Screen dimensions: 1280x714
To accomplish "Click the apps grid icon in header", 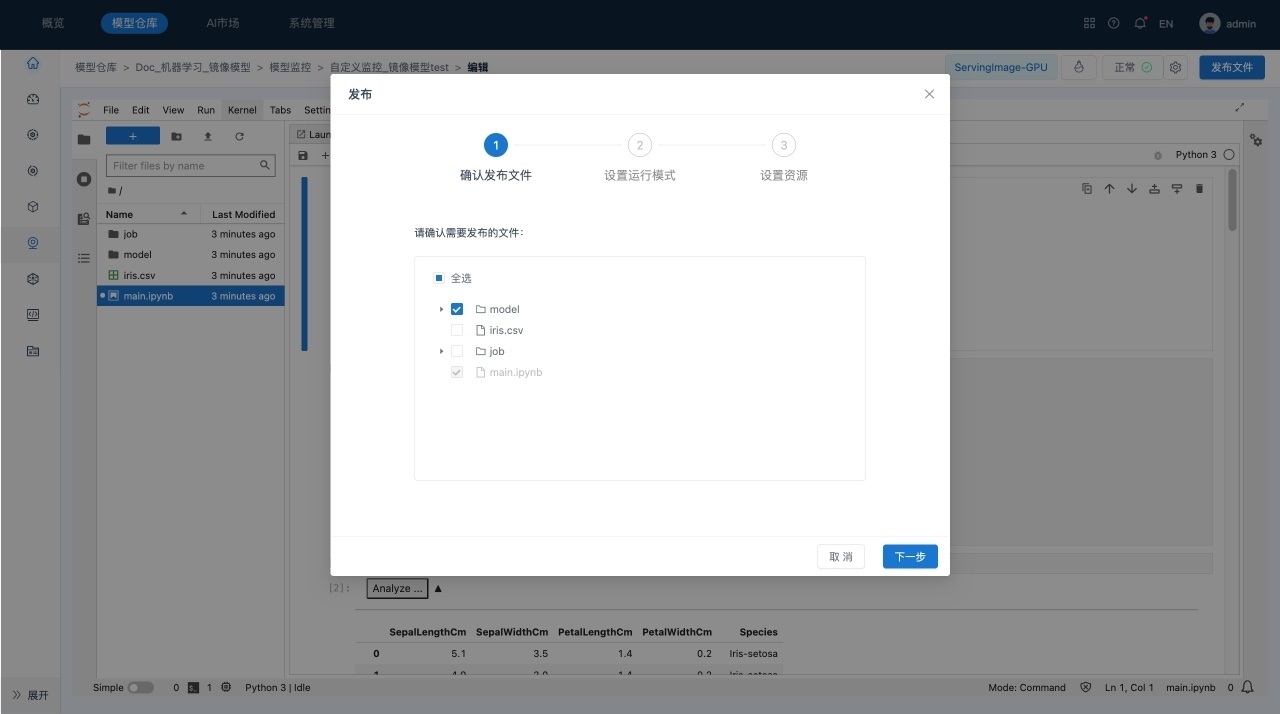I will [x=1090, y=23].
